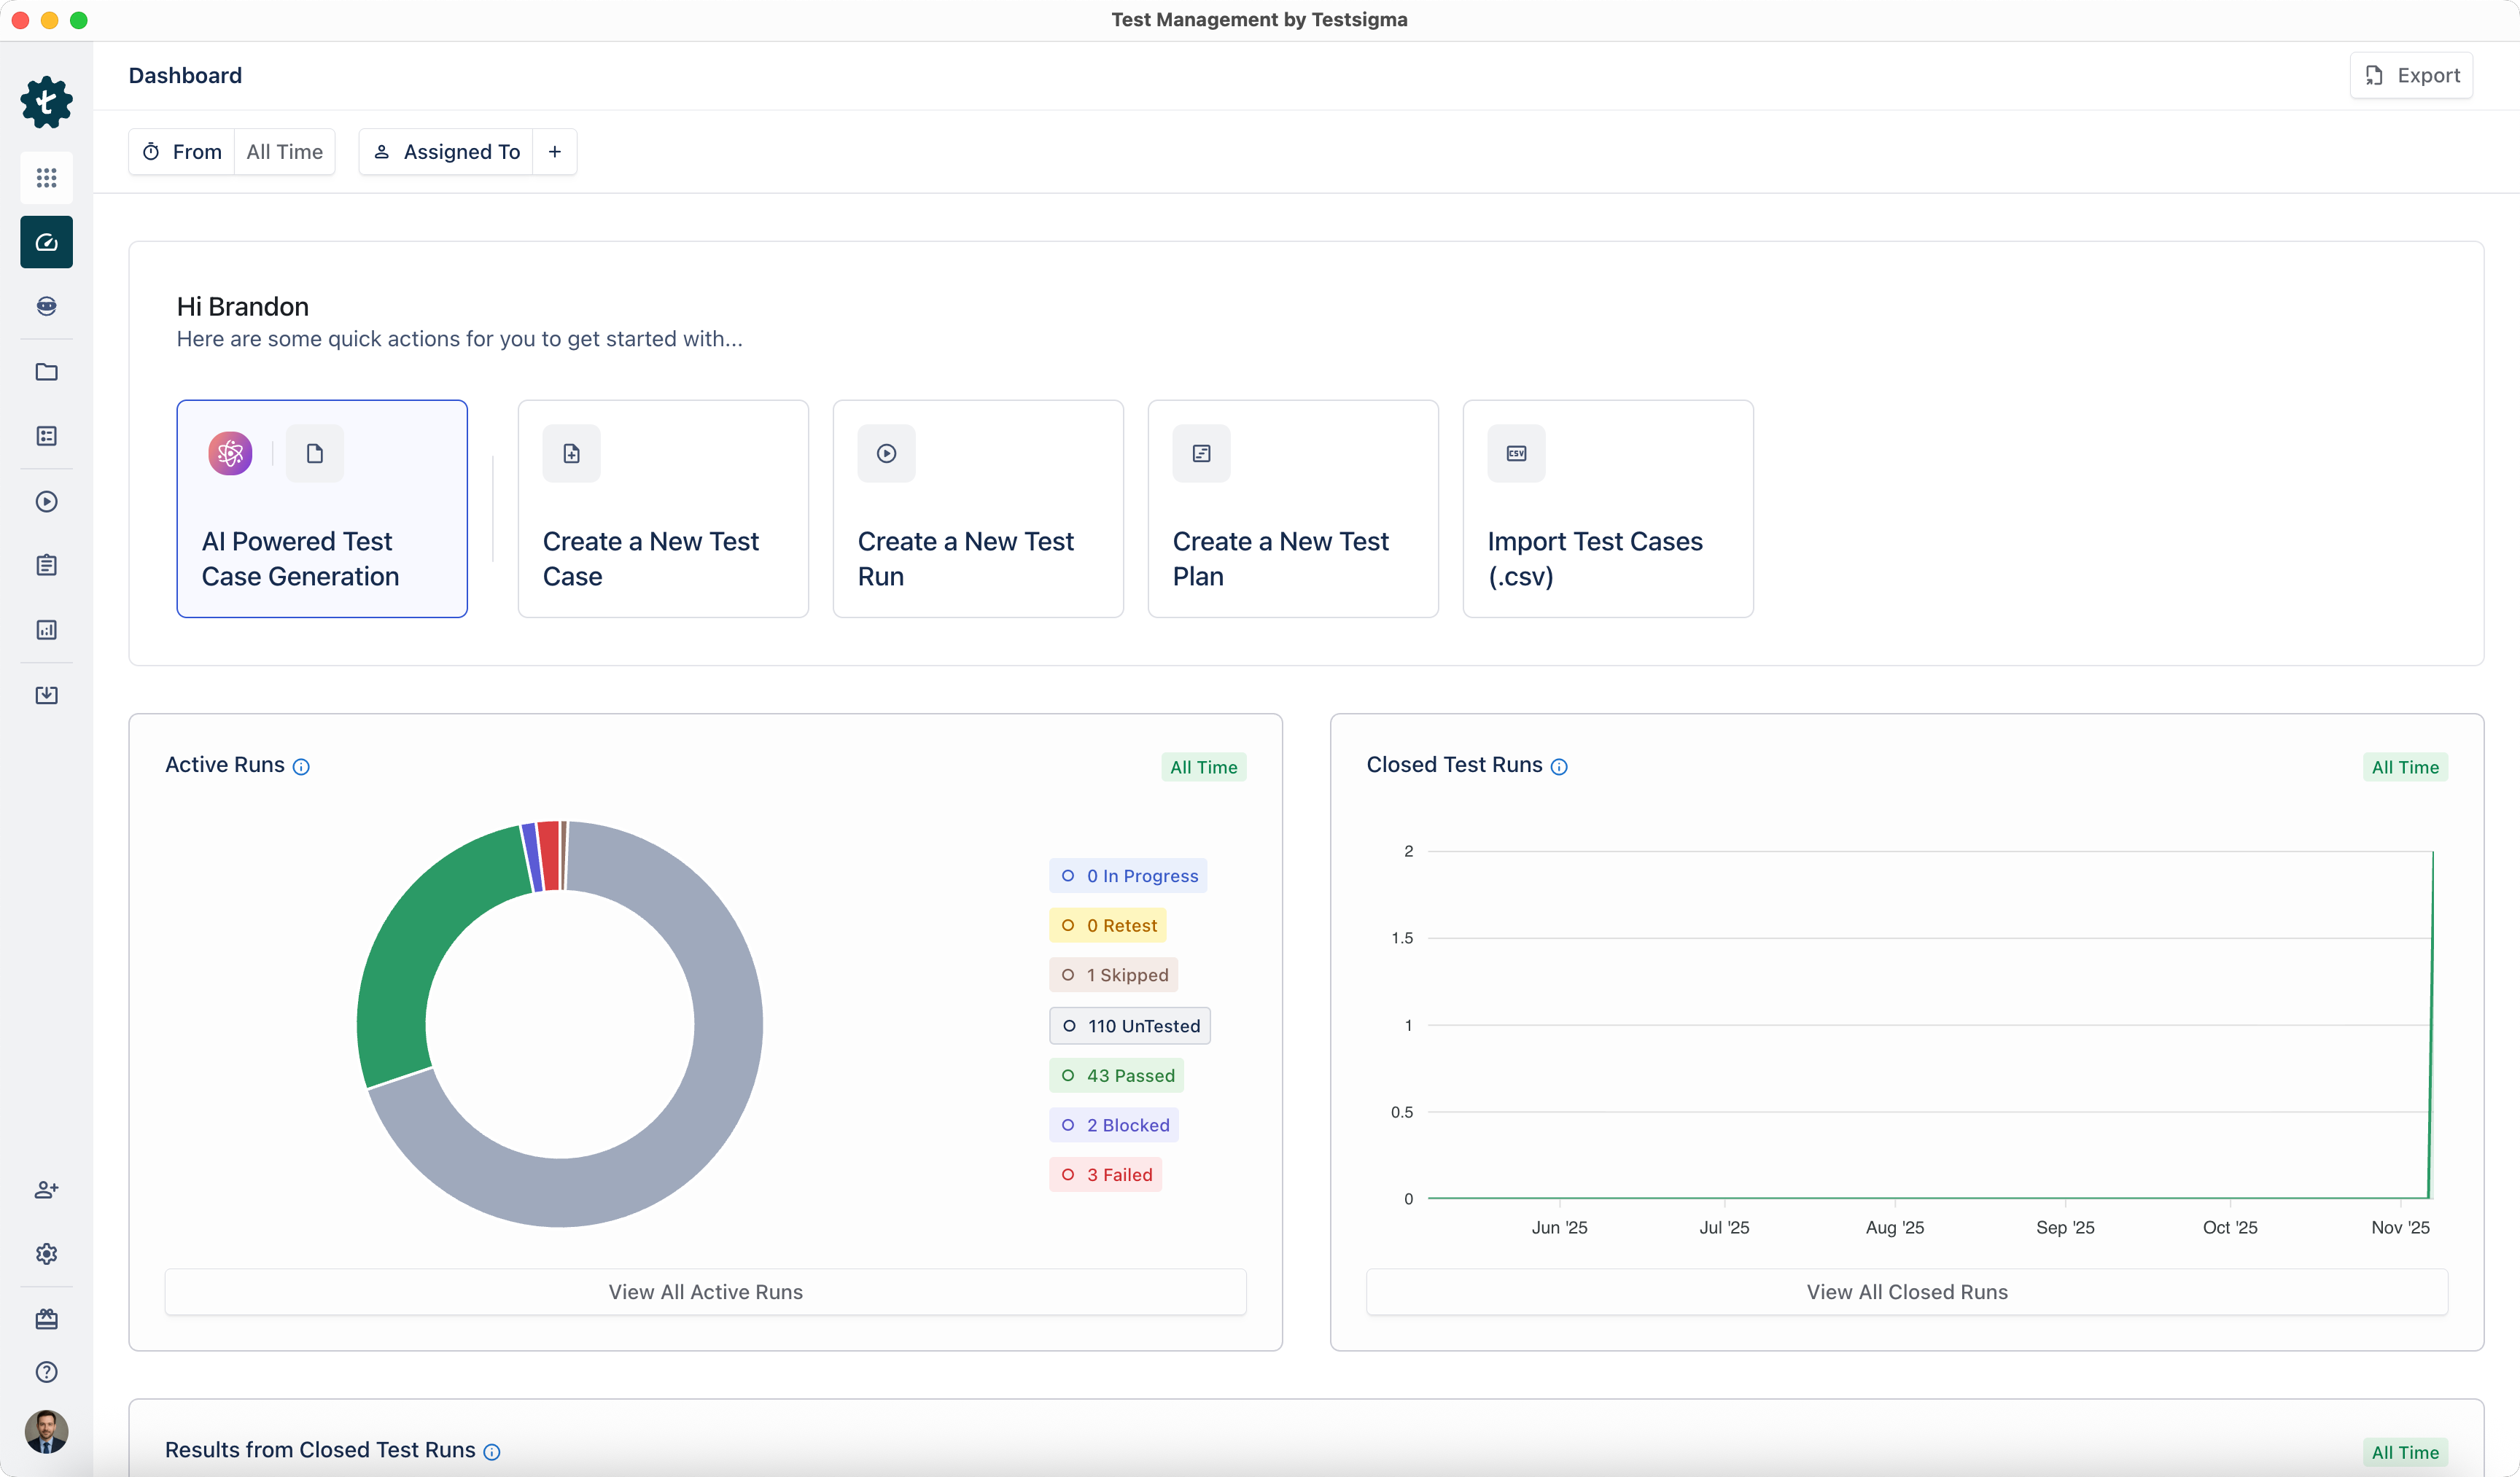Open Export at the top right

[x=2411, y=75]
